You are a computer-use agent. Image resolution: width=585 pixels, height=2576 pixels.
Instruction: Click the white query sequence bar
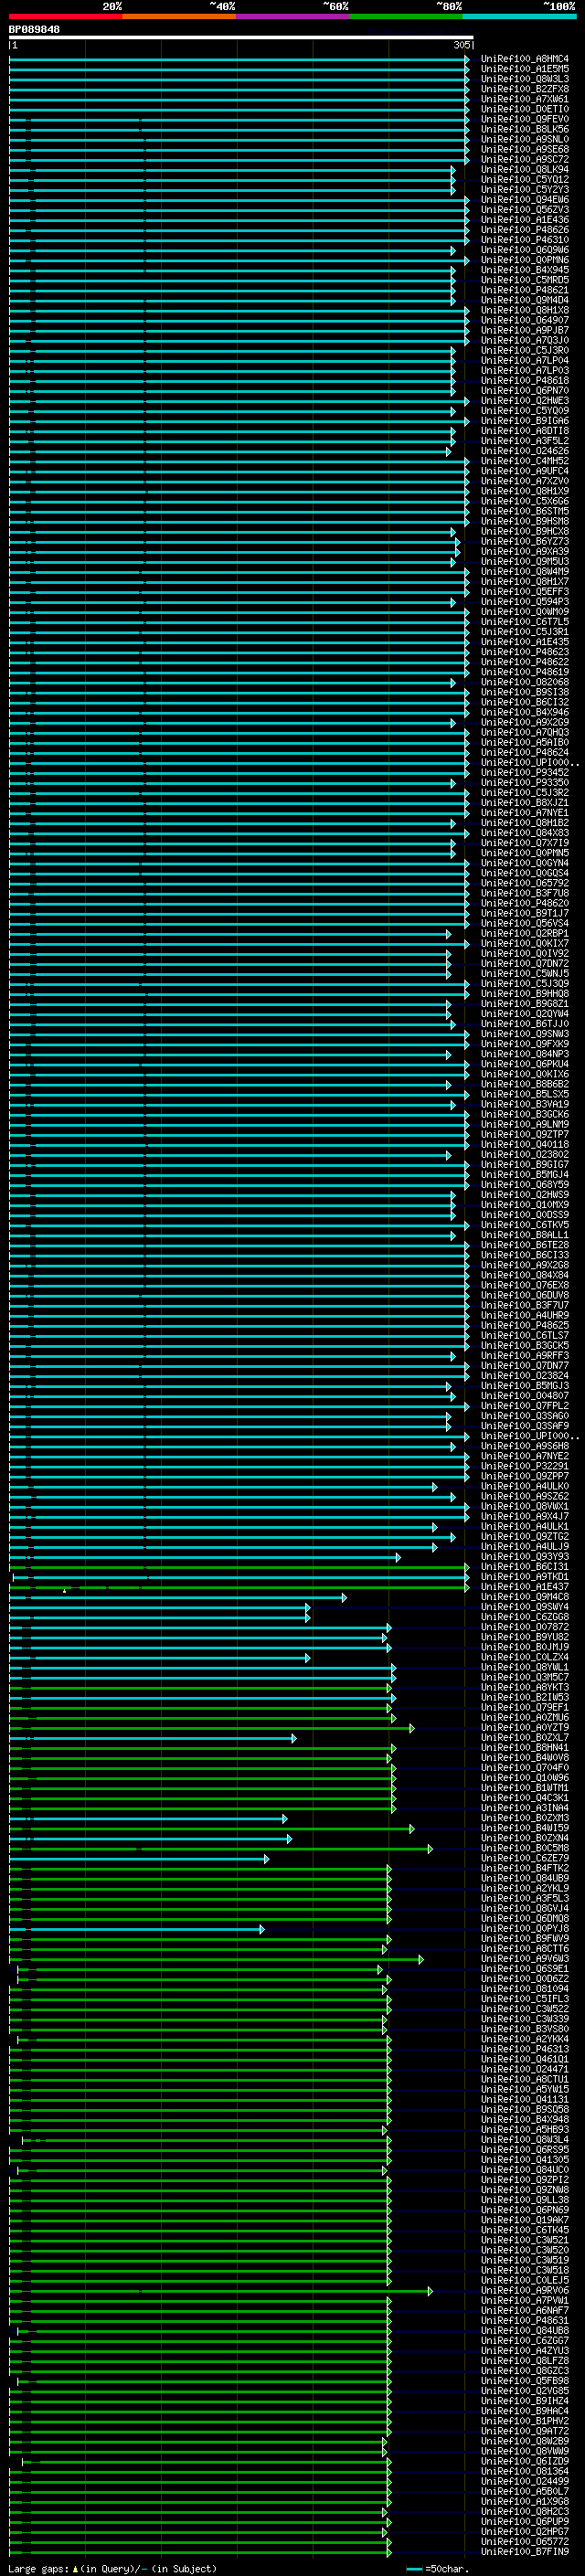[x=241, y=37]
